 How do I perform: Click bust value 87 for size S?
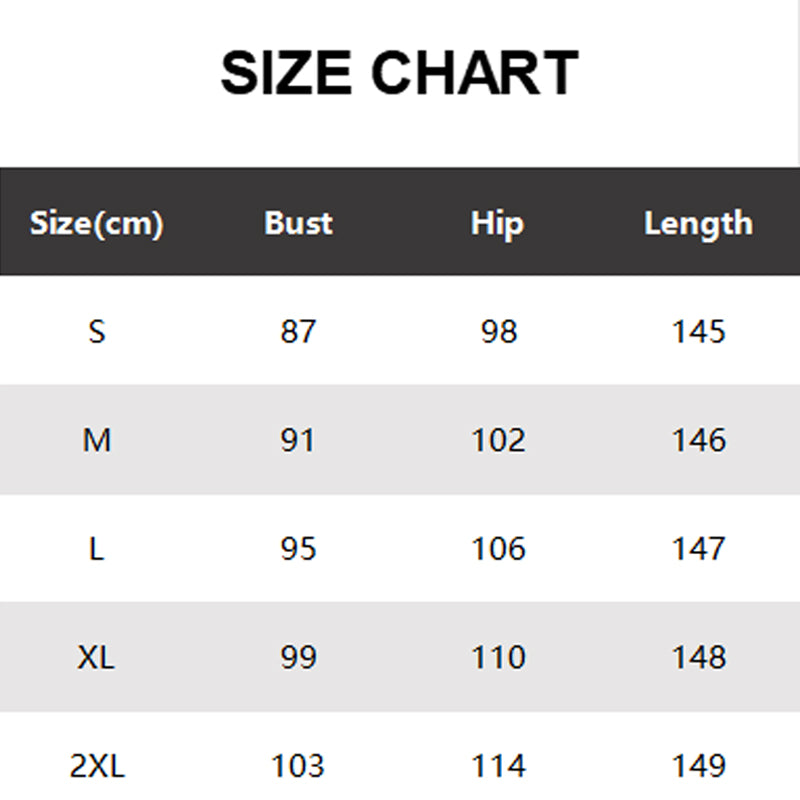pos(298,331)
